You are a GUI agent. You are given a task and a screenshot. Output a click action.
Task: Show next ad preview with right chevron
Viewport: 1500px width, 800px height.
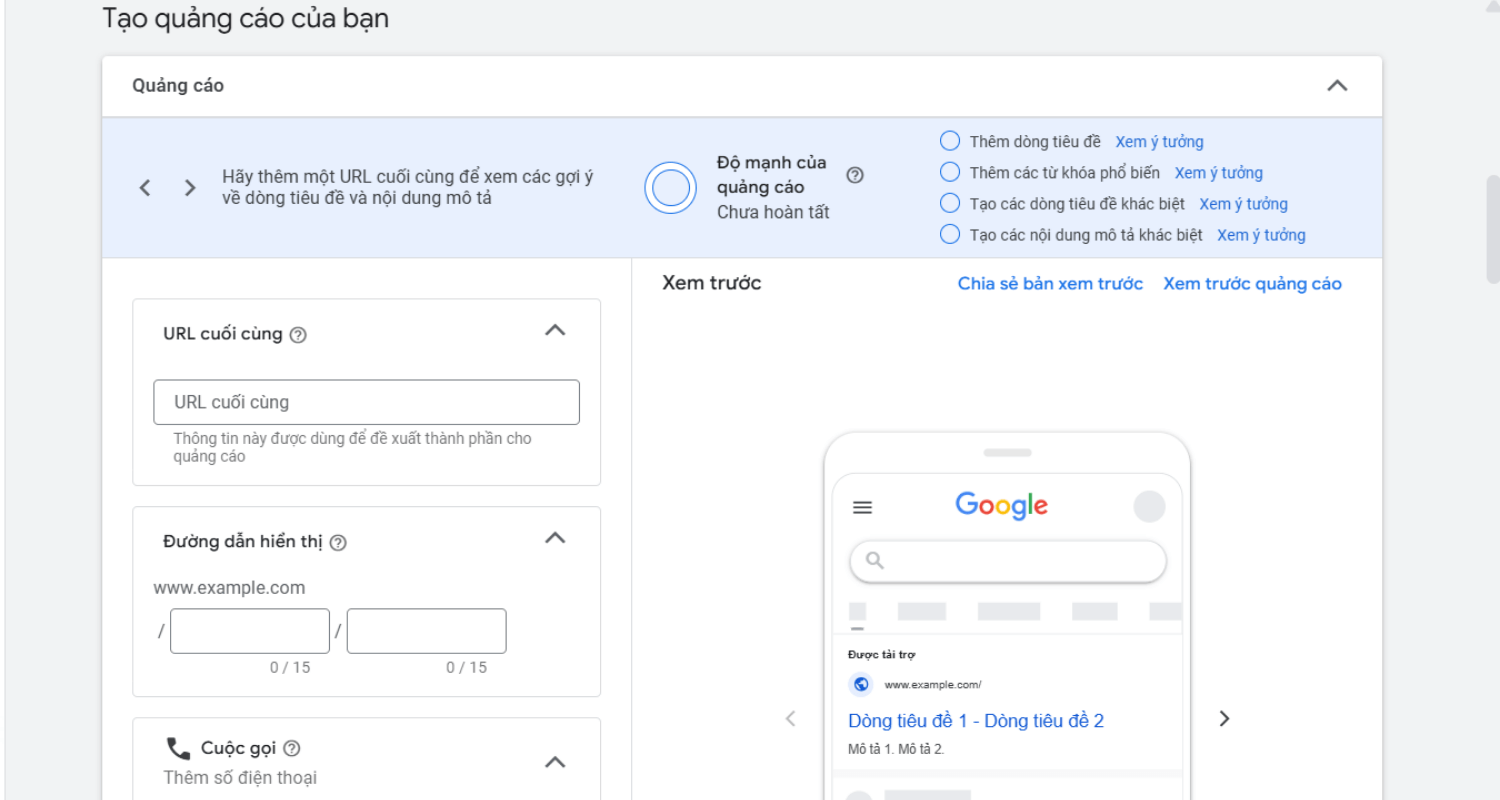[x=1224, y=719]
